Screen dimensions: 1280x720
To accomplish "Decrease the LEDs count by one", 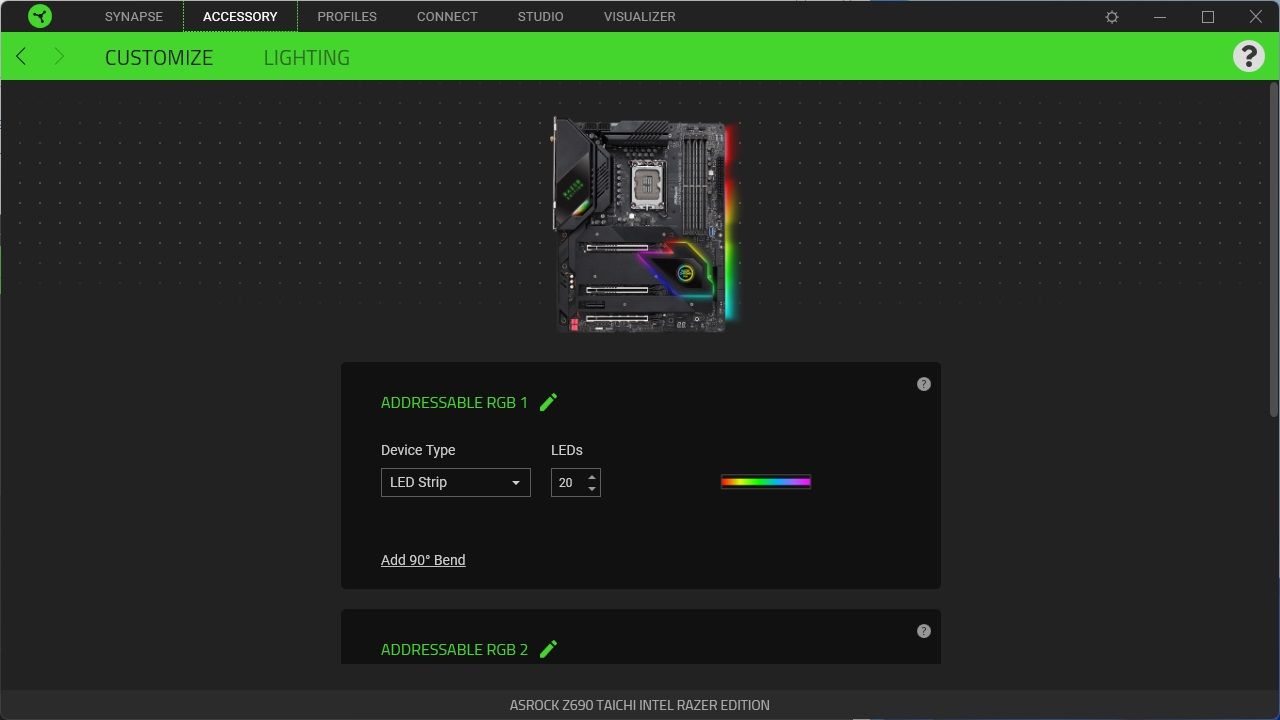I will pyautogui.click(x=592, y=489).
